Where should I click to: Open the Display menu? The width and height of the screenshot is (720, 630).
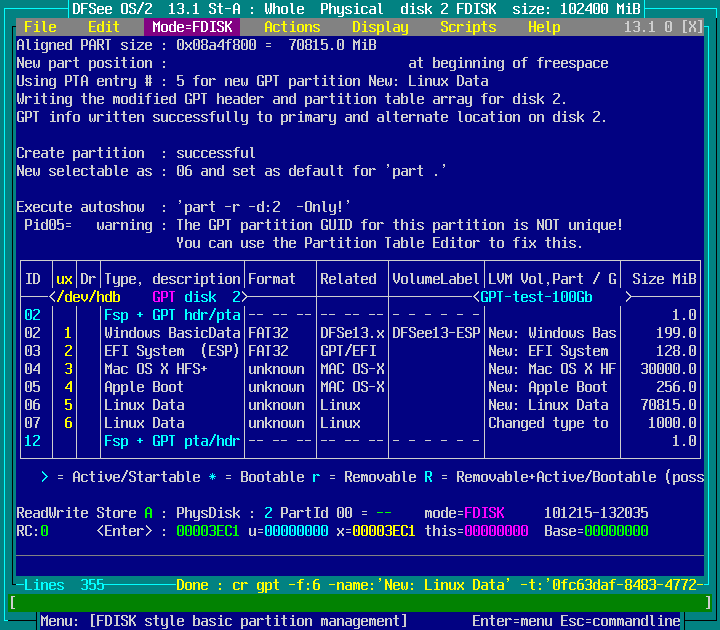[x=380, y=27]
